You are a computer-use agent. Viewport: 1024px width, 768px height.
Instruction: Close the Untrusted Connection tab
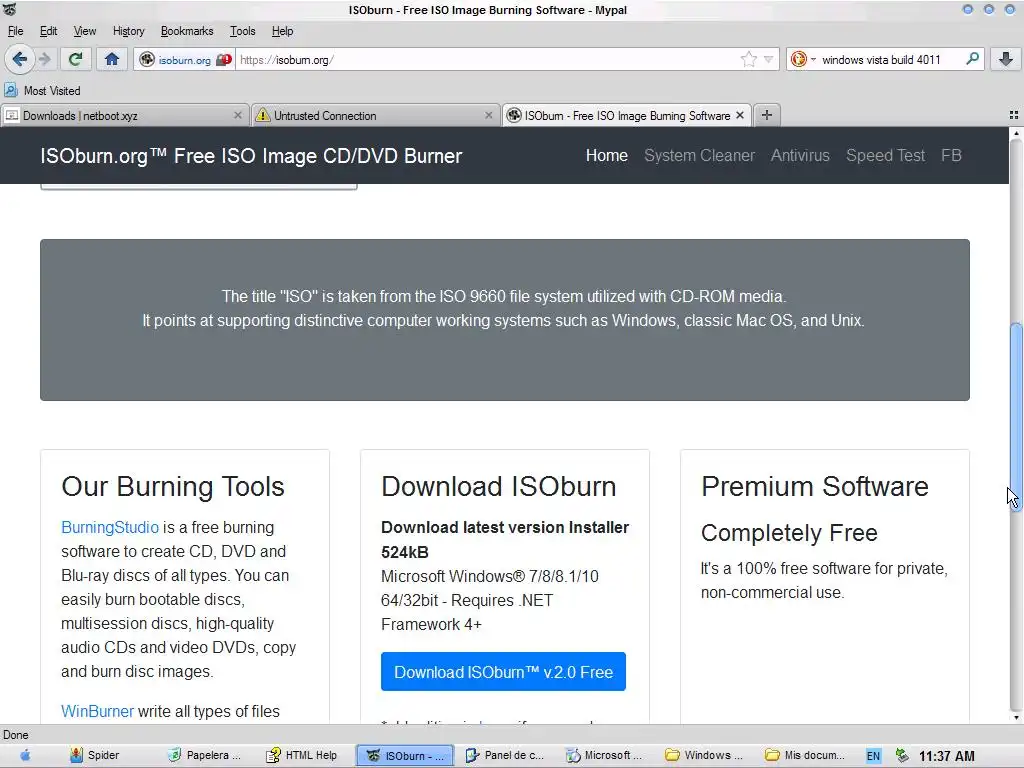pos(488,115)
